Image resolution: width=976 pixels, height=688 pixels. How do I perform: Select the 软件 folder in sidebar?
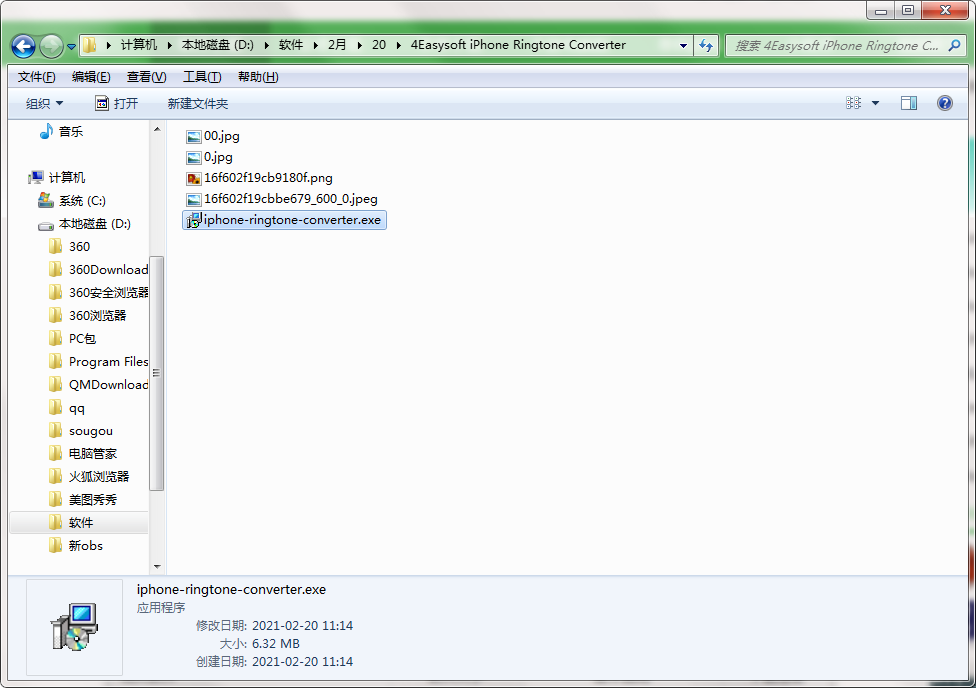(80, 523)
